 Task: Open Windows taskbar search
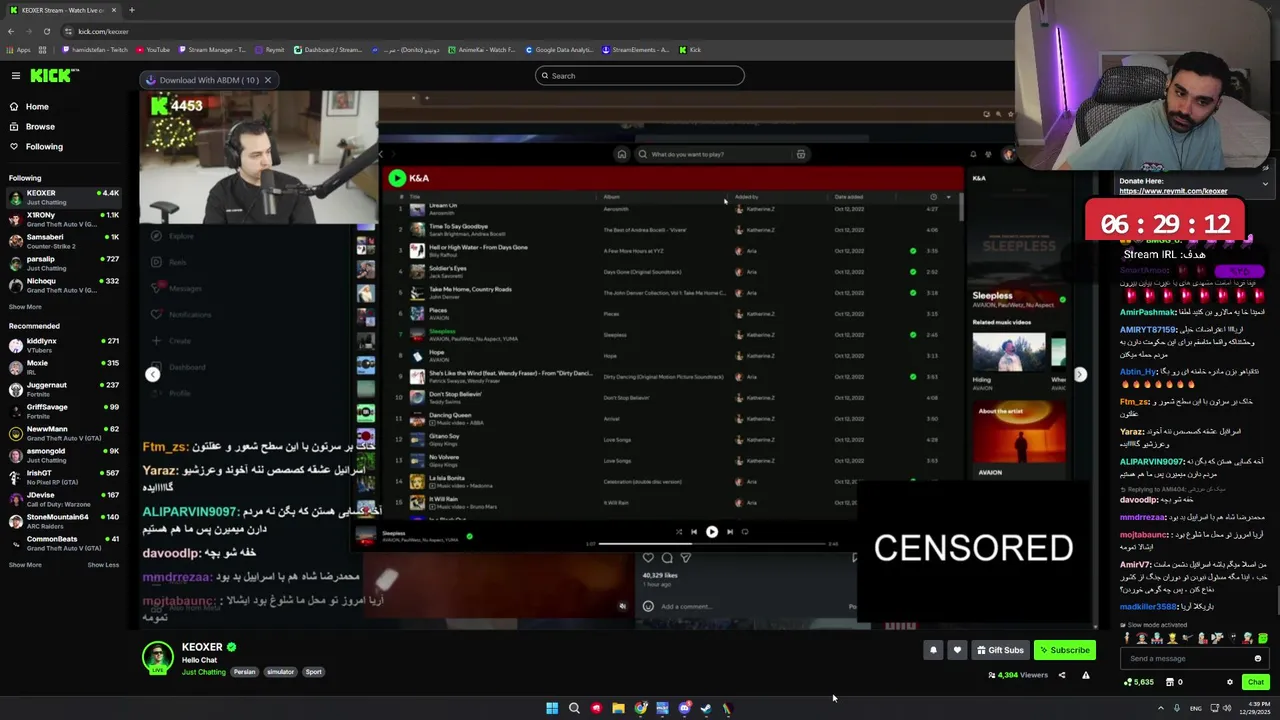(574, 708)
